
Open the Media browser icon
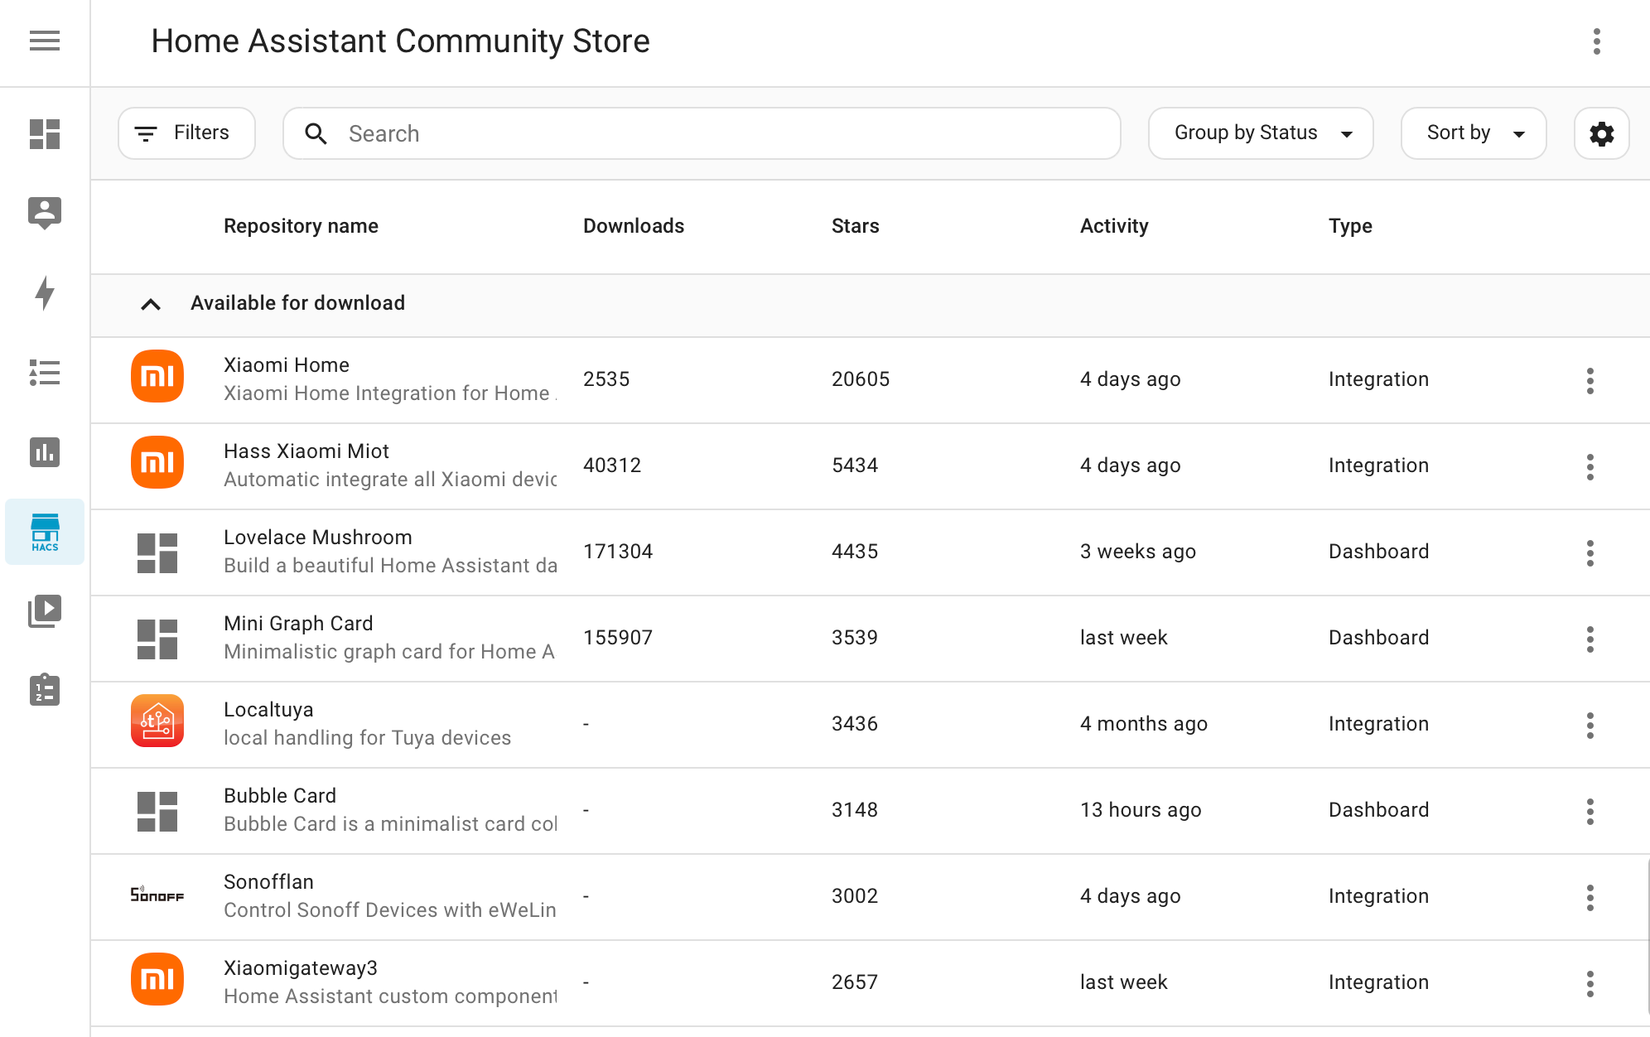(44, 610)
